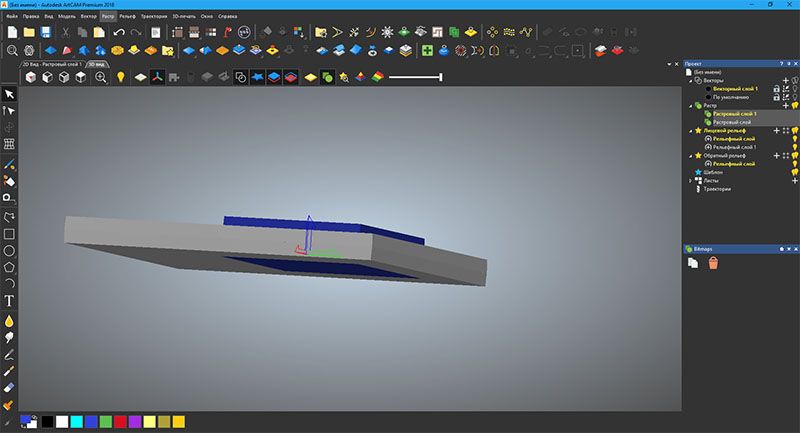Open the Файл menu
The width and height of the screenshot is (800, 433).
[12, 16]
